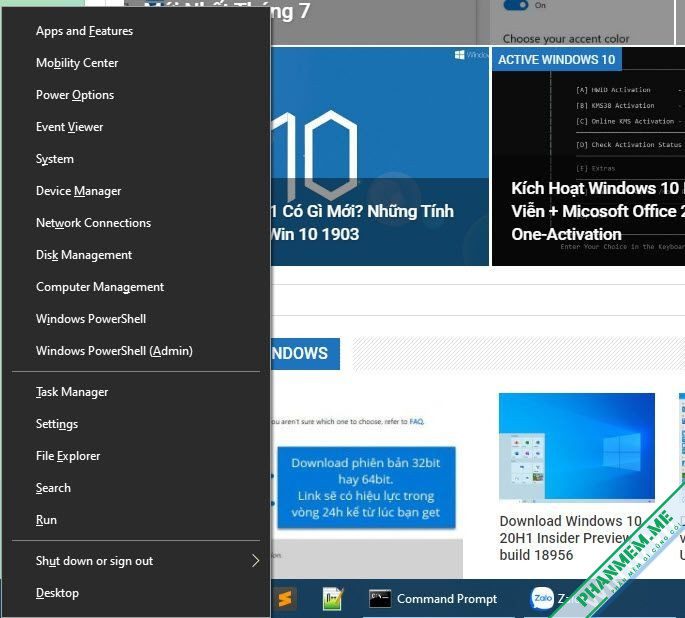Open Network Connections
Screen dimensions: 685x618
93,223
